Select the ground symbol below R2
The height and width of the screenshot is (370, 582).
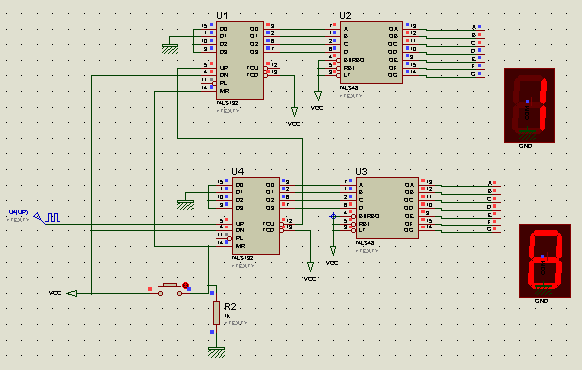(216, 352)
